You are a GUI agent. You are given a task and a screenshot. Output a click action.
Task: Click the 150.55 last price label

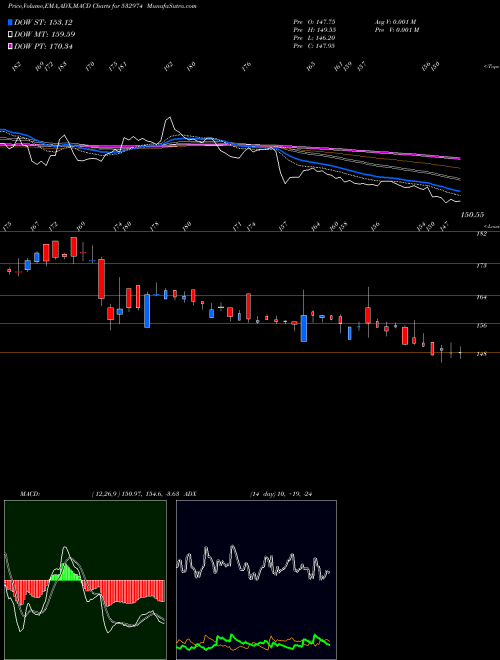click(x=472, y=215)
